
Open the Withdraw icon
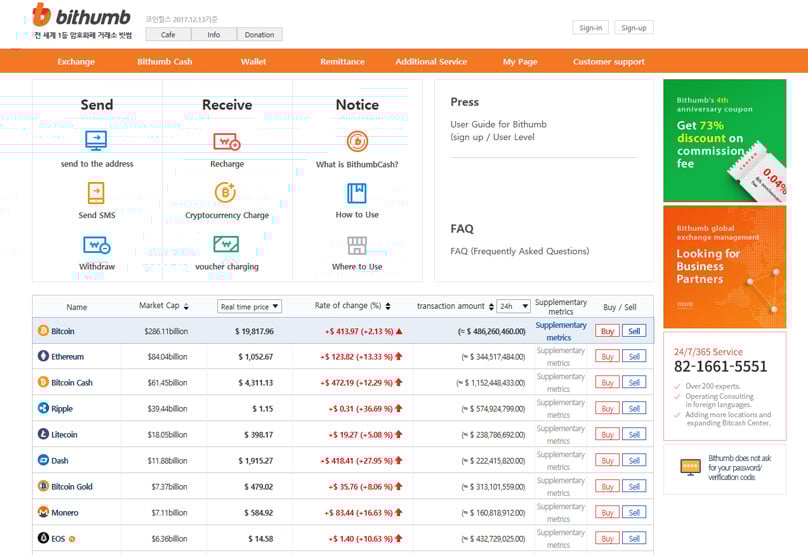click(x=96, y=245)
